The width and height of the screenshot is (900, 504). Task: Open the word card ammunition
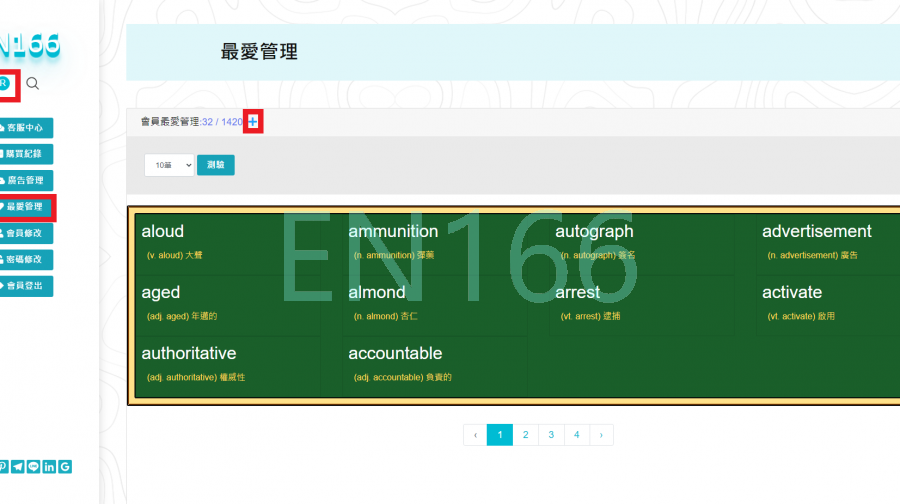435,245
